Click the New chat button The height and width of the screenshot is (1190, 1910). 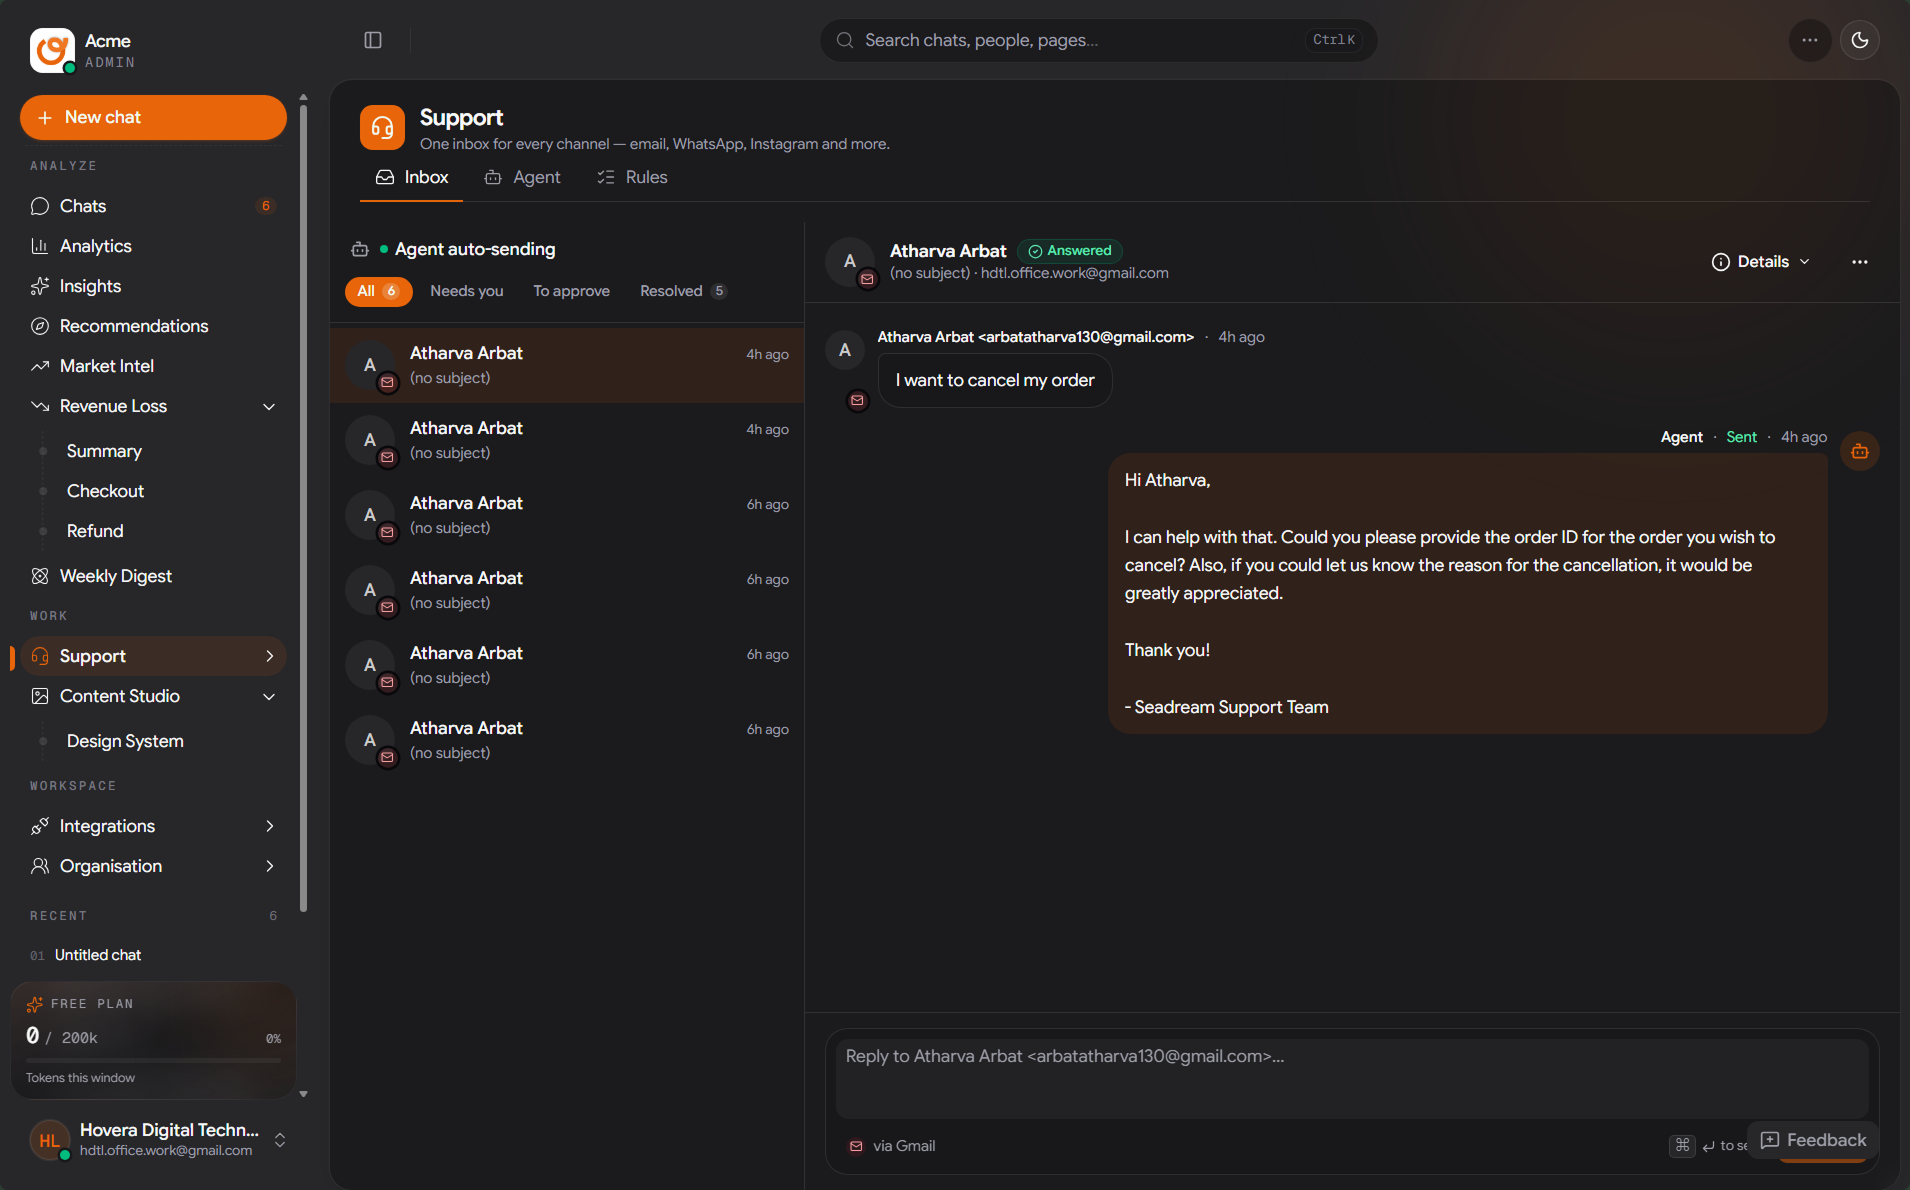click(x=153, y=117)
